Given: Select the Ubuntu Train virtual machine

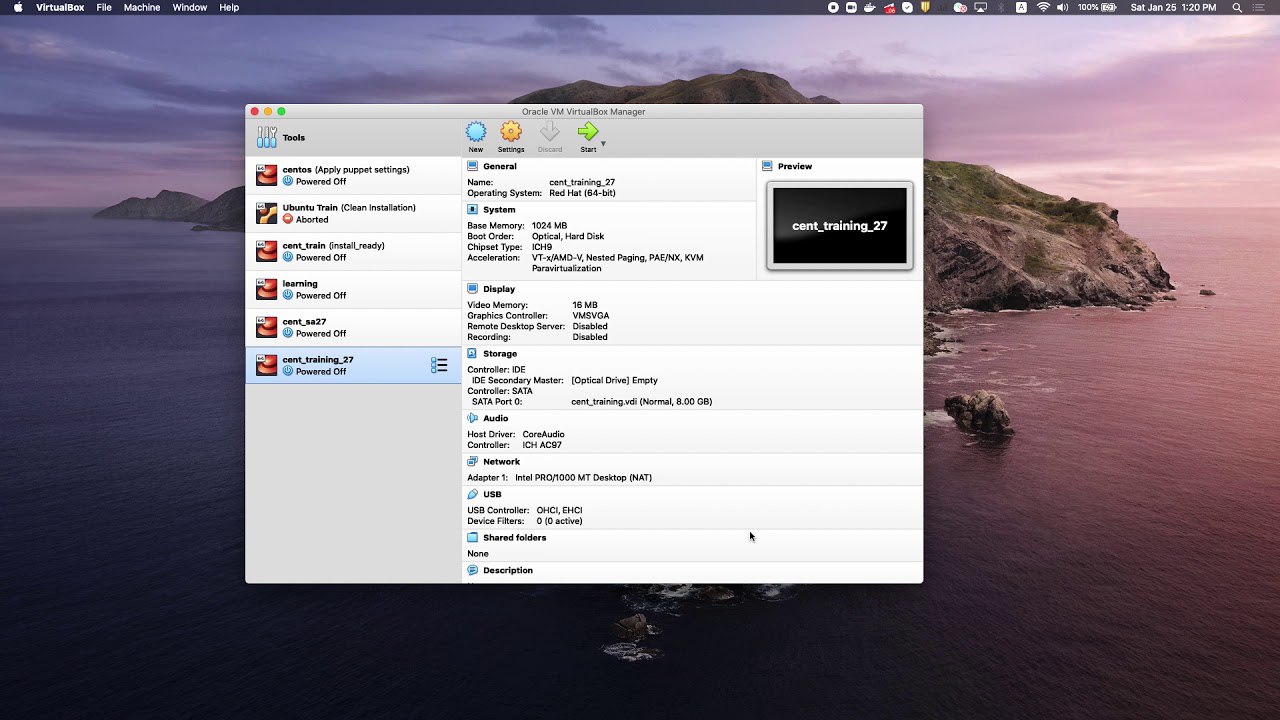Looking at the screenshot, I should coord(353,213).
